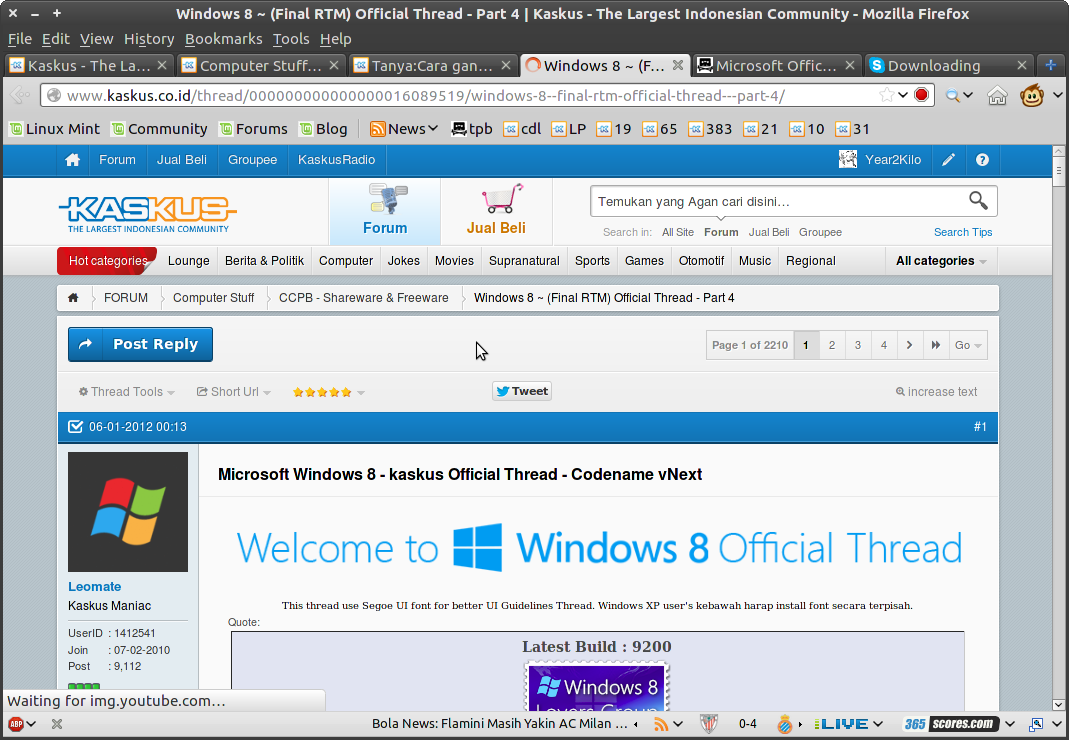Open the History menu
This screenshot has height=740, width=1069.
[149, 39]
